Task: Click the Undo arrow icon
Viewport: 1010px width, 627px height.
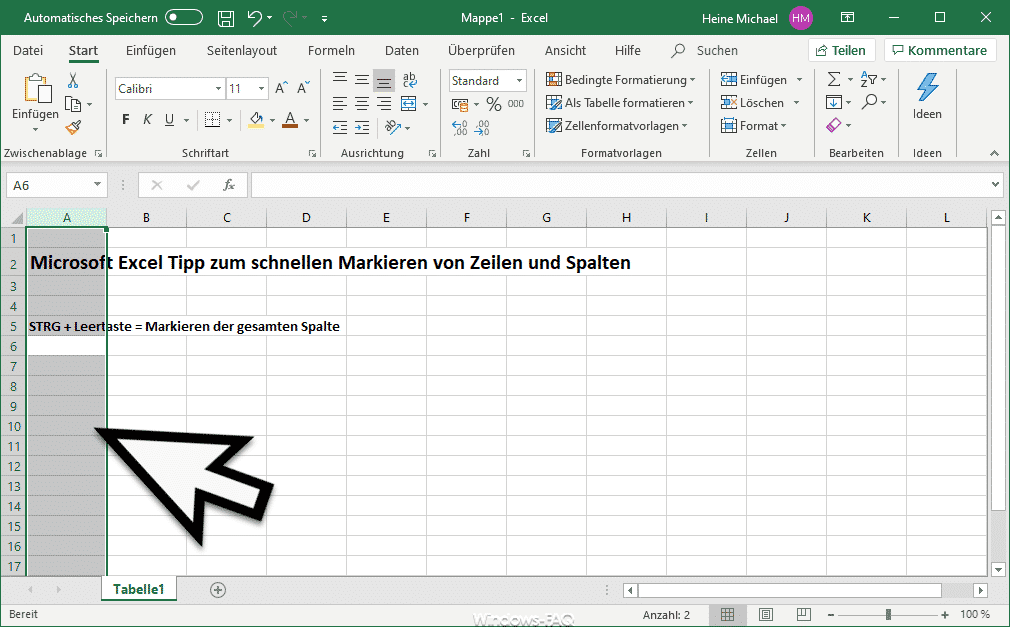Action: coord(255,18)
